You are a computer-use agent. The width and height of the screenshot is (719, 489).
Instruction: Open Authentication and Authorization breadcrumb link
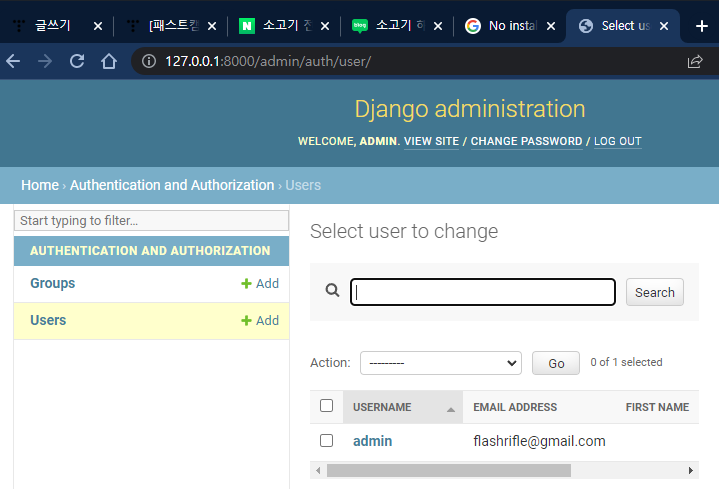coord(172,185)
